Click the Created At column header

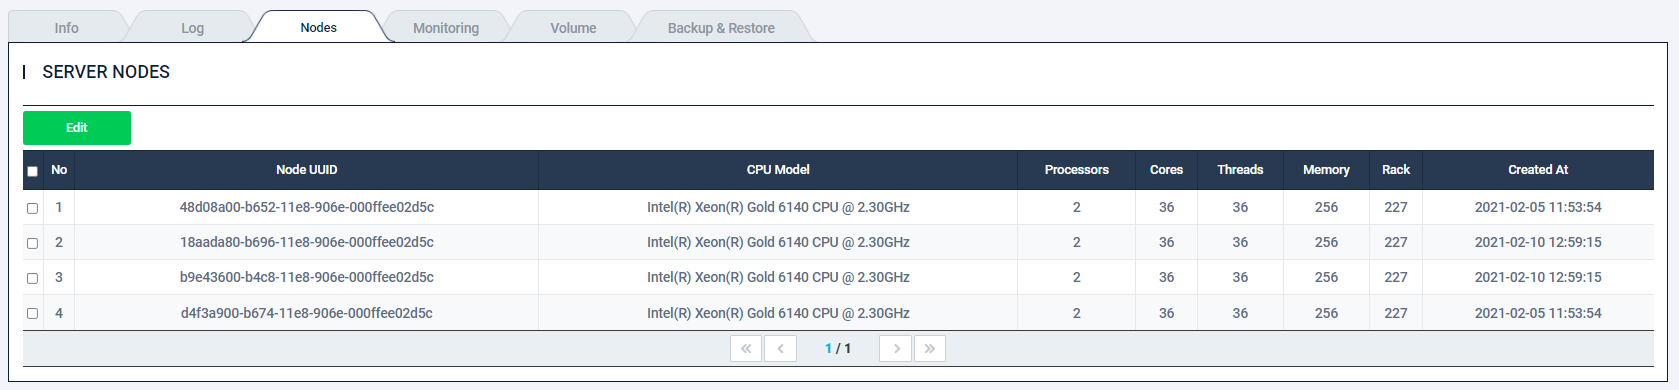(1538, 170)
